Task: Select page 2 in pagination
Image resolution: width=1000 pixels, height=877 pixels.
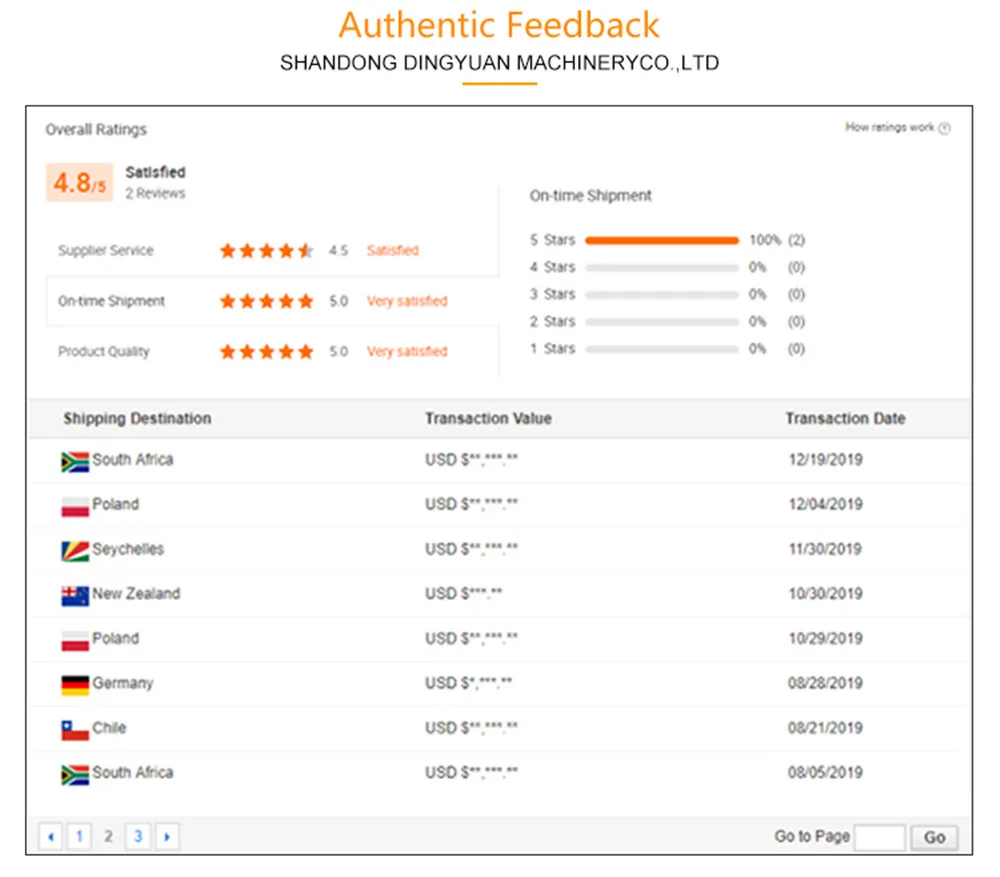Action: [x=108, y=836]
